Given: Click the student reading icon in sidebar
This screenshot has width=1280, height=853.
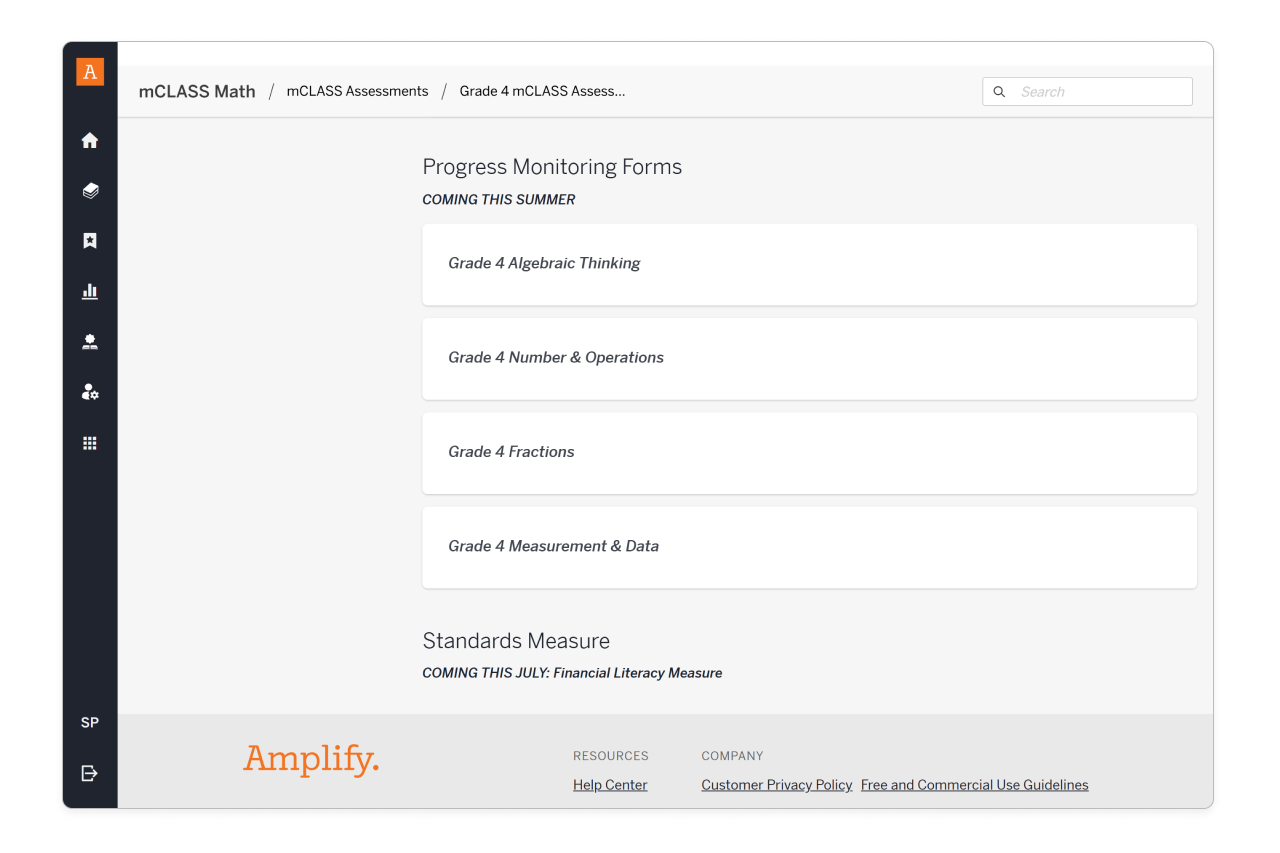Looking at the screenshot, I should point(90,342).
